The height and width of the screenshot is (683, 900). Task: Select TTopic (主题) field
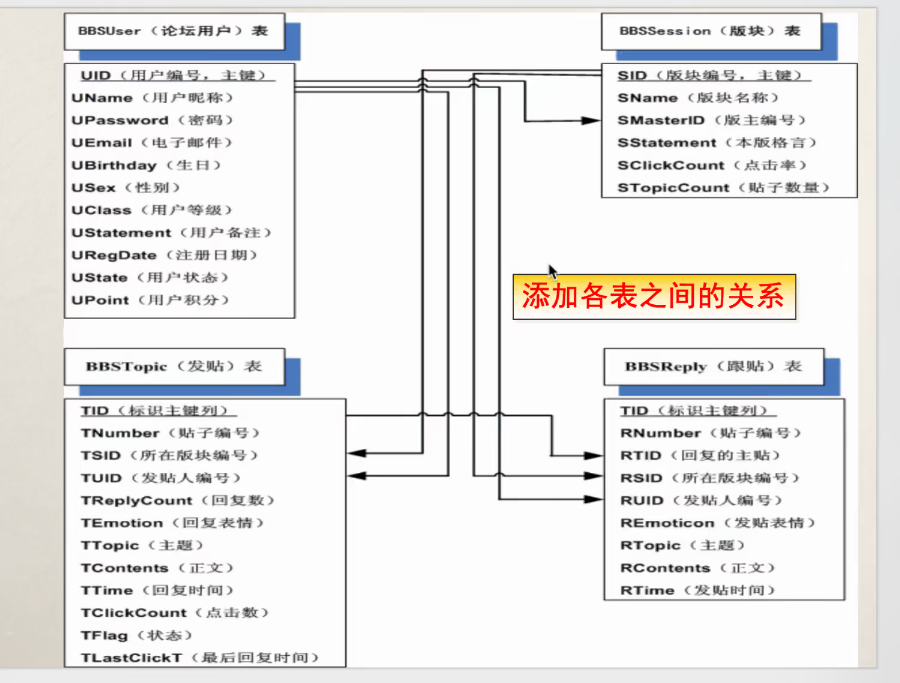142,545
